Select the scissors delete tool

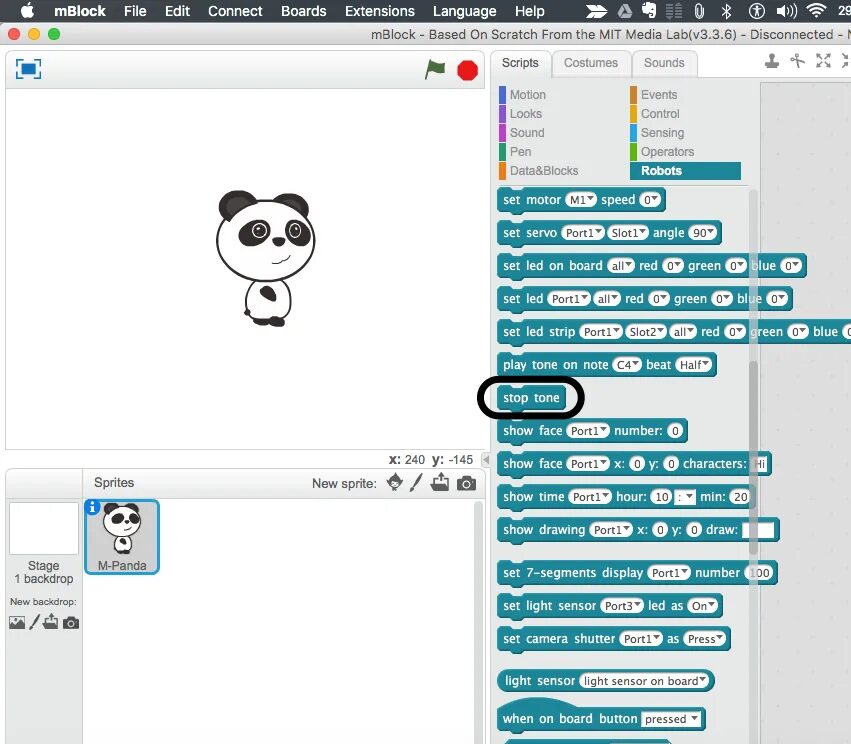(x=797, y=61)
